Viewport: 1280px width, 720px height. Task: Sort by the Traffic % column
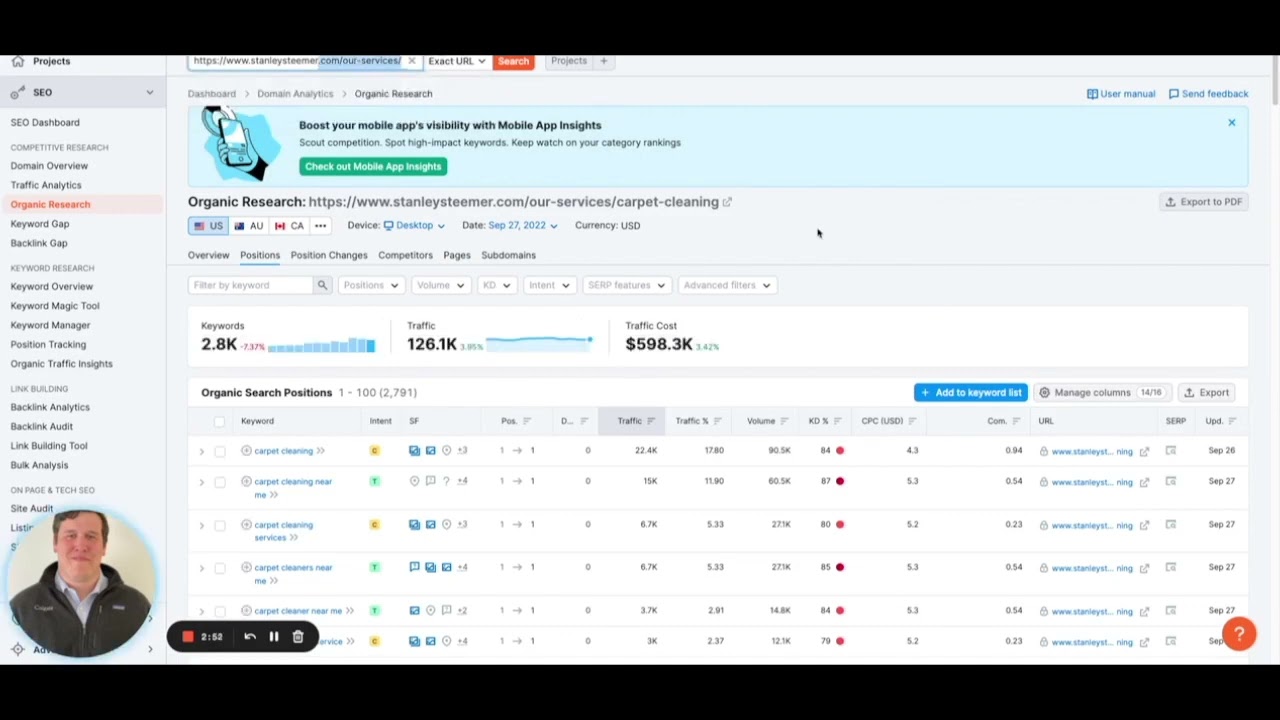[698, 421]
